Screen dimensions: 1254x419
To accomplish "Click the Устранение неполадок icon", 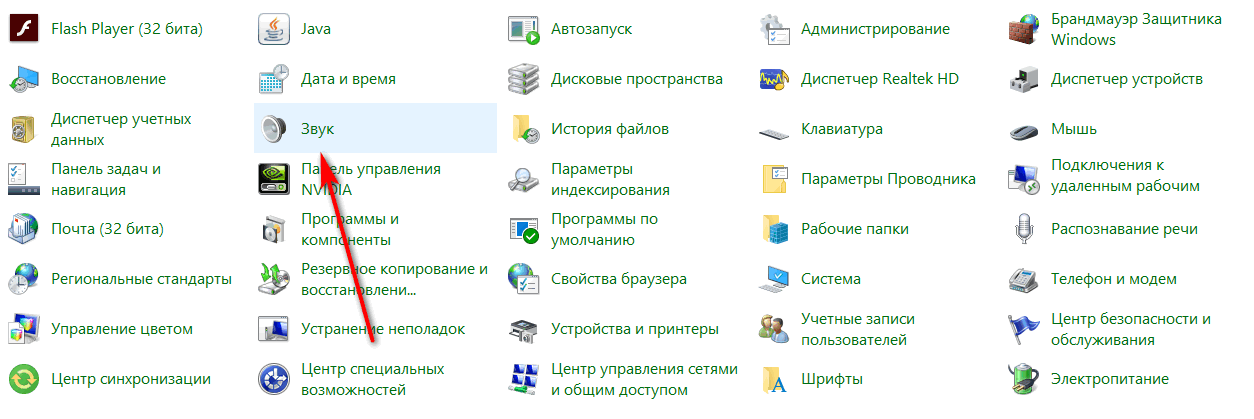I will (x=273, y=329).
